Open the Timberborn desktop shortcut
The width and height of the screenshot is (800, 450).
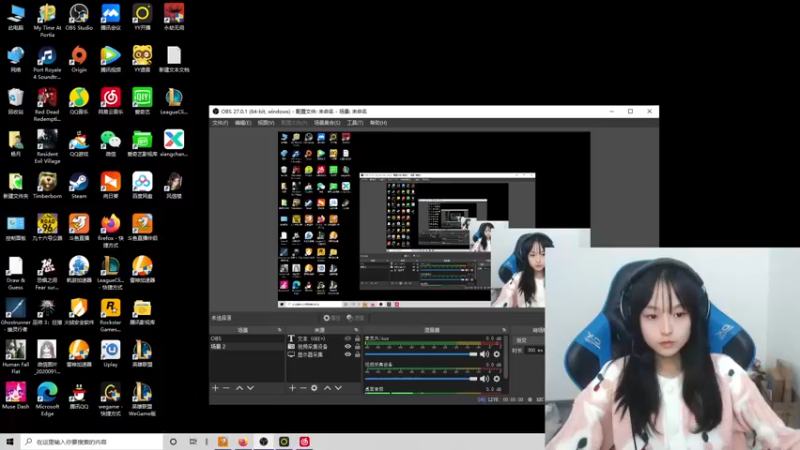pos(47,186)
